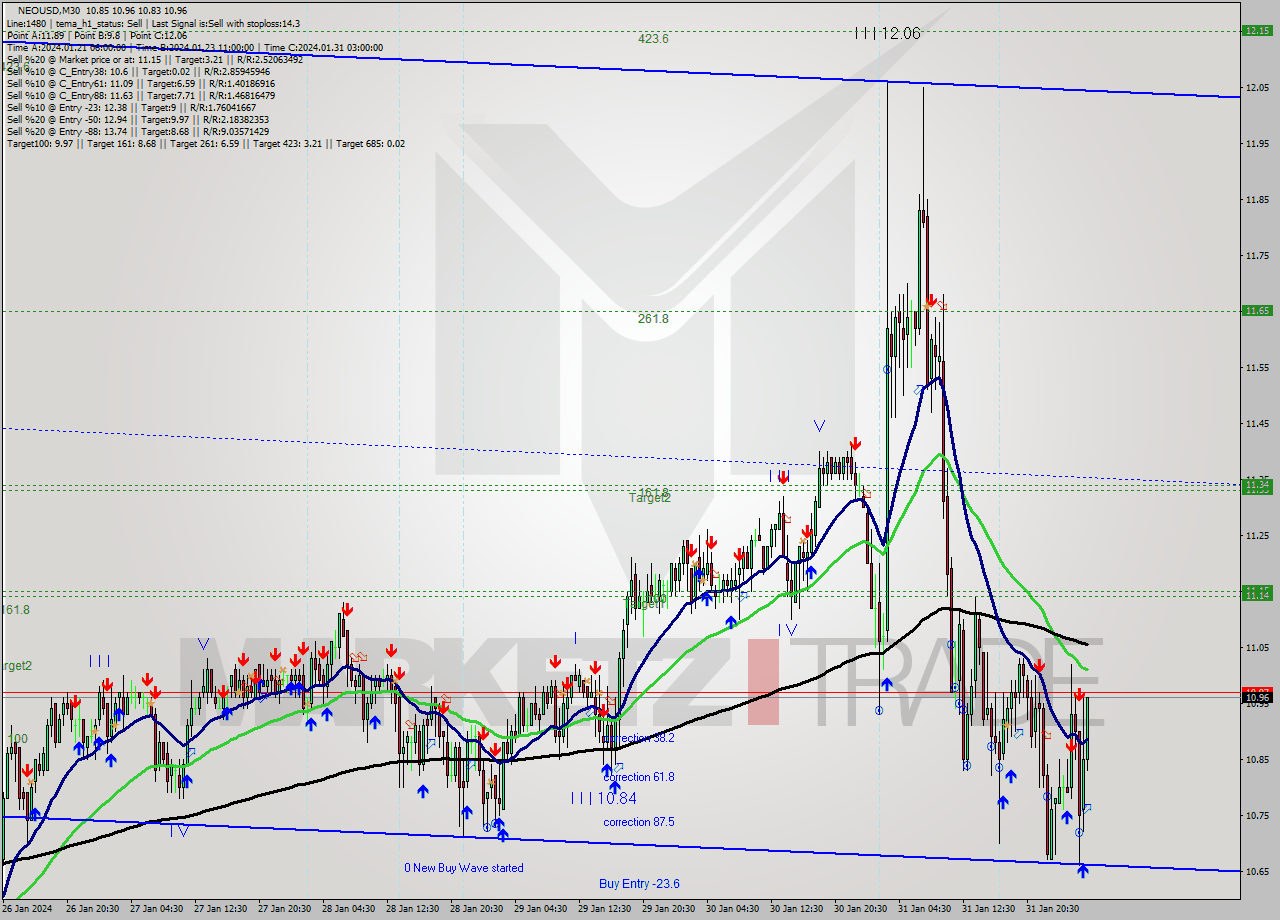Click the '26 Jan 20:30' time axis label

point(91,909)
